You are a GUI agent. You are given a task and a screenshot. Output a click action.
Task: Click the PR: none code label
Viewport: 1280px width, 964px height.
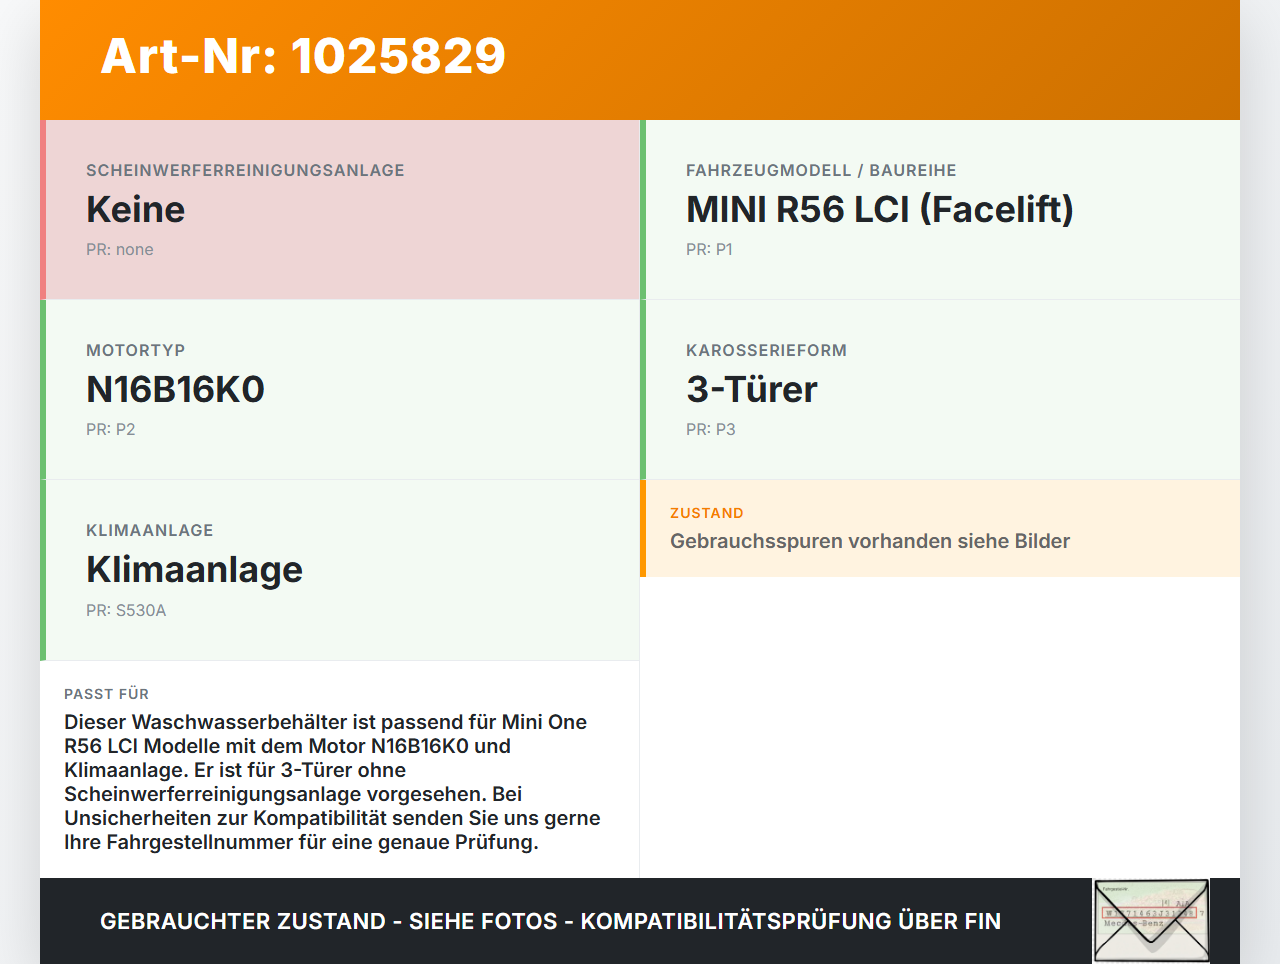pos(121,249)
